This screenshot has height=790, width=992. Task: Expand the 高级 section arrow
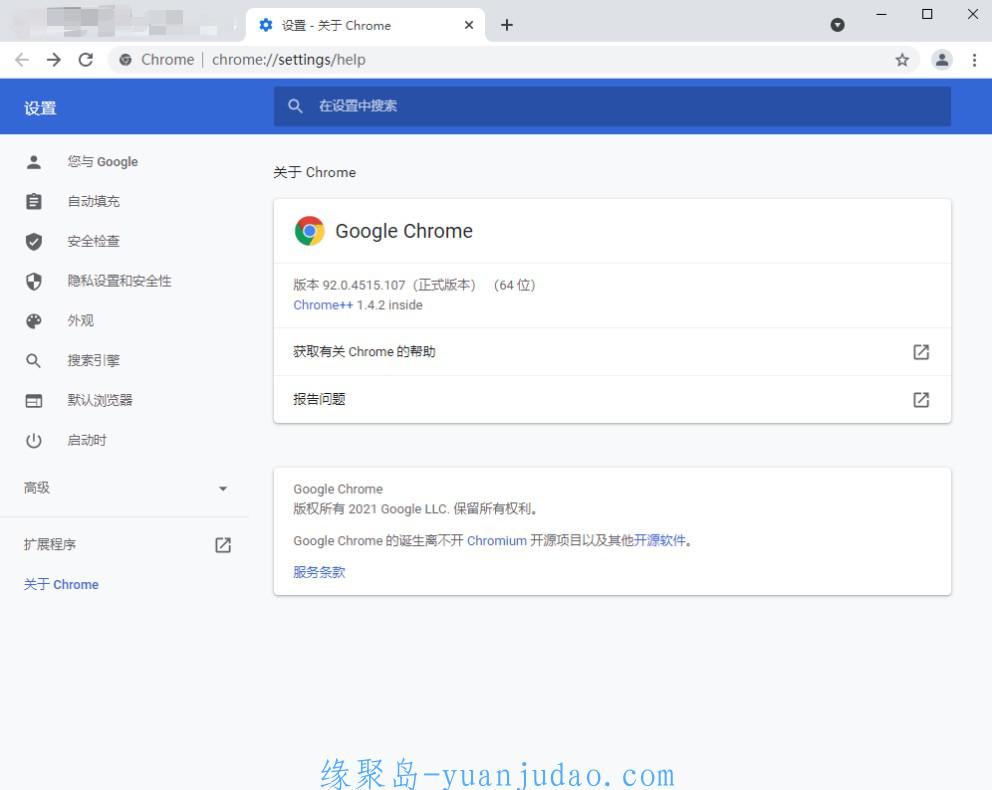click(223, 488)
